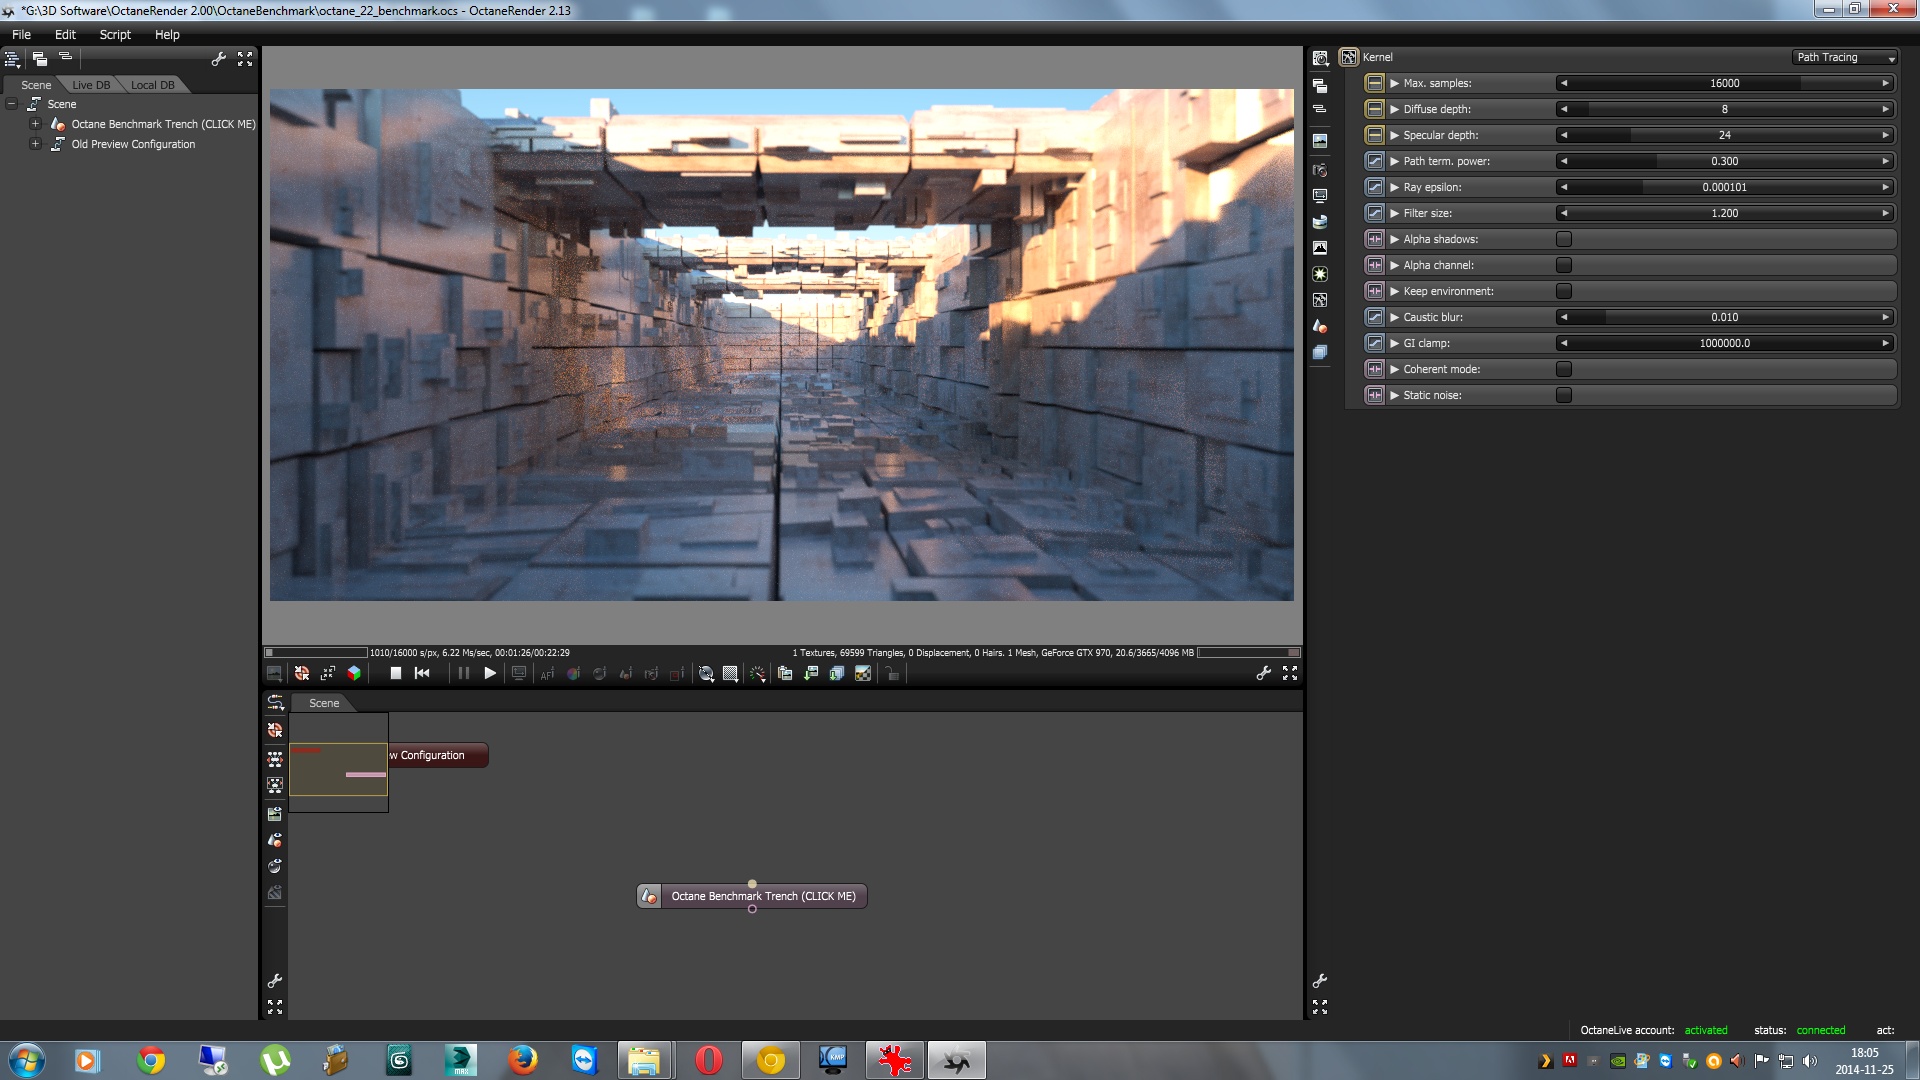The image size is (1920, 1080).
Task: Enable the Alpha channel checkbox
Action: coord(1564,265)
